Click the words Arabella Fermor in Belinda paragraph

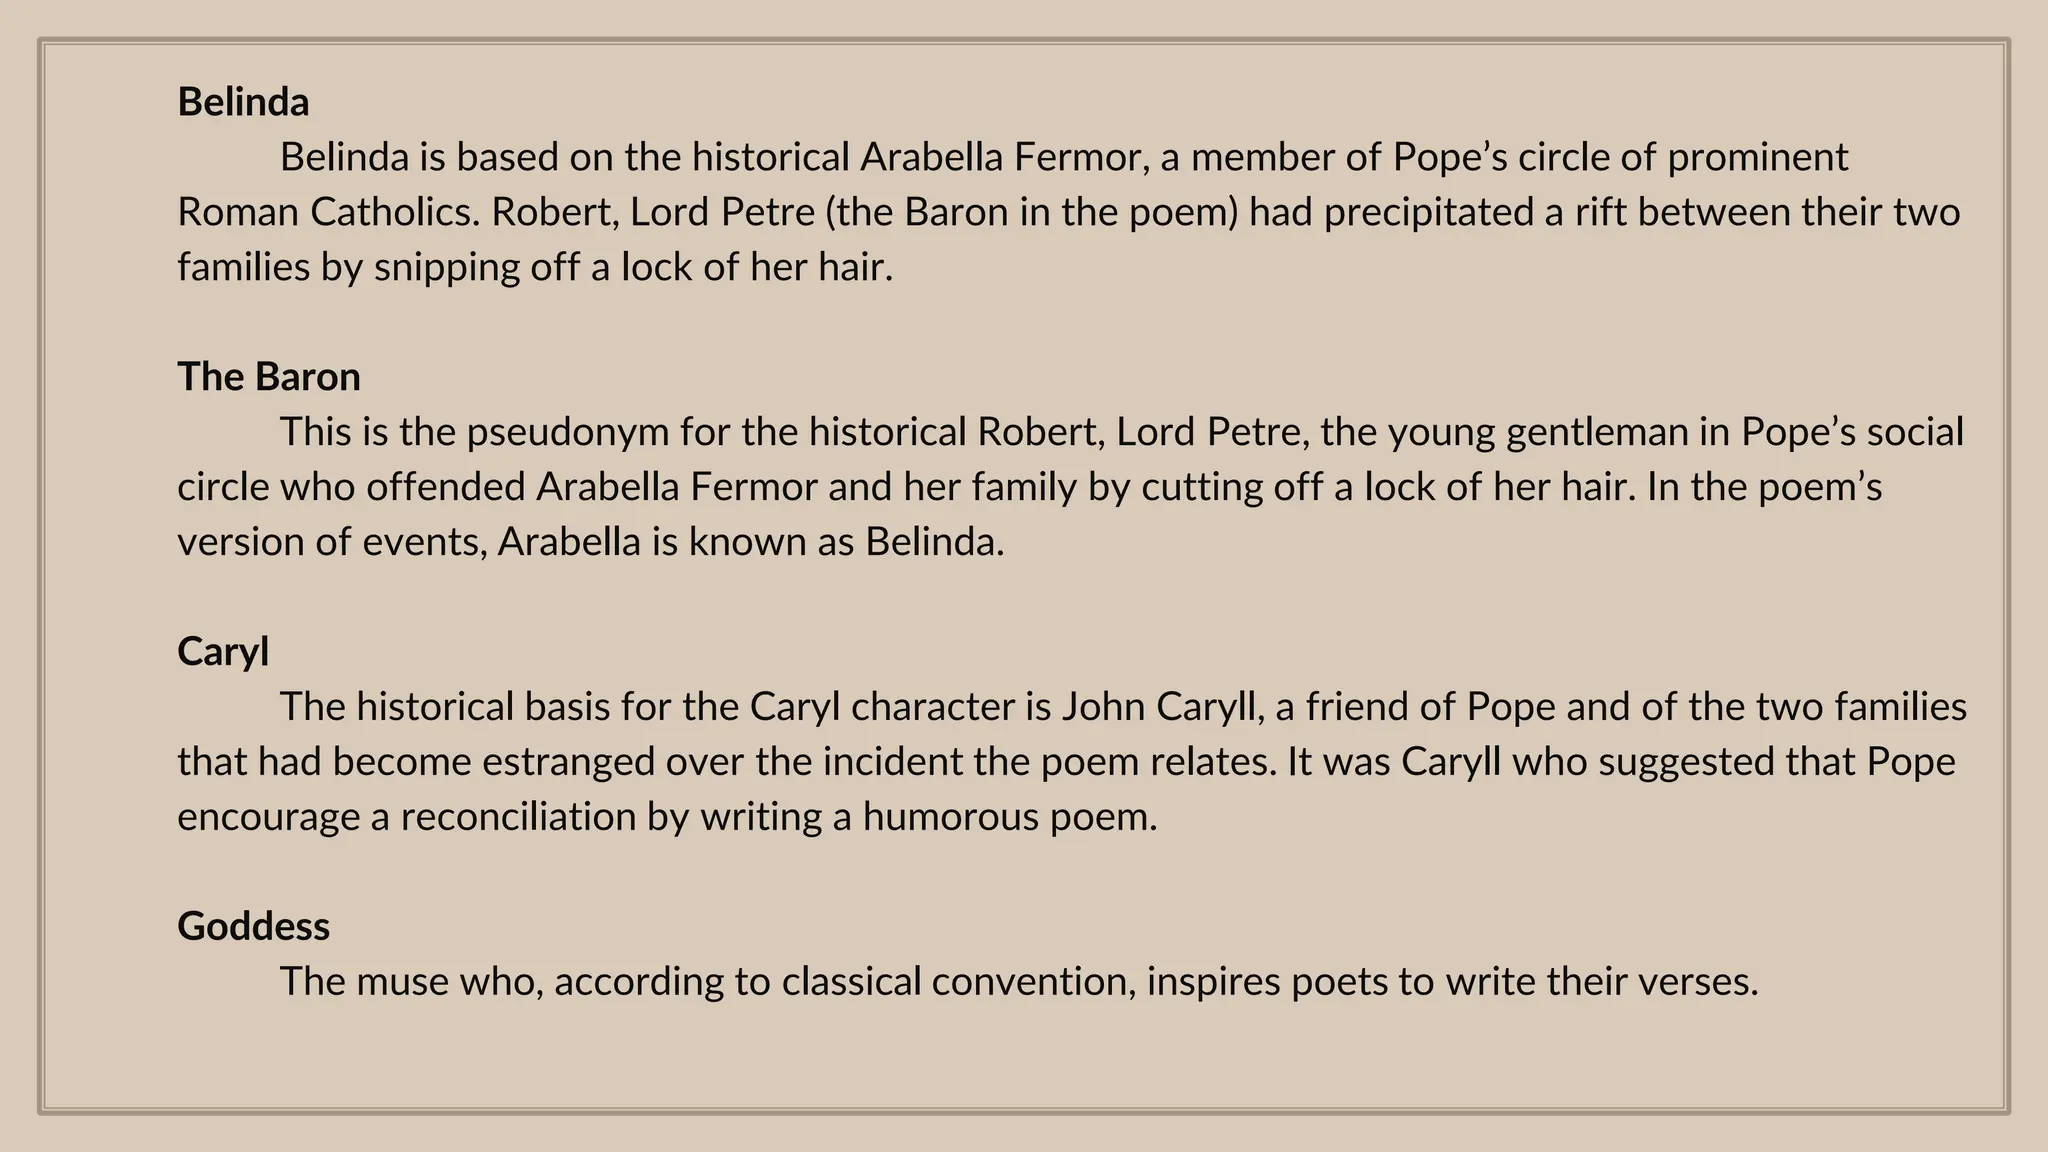(x=999, y=157)
